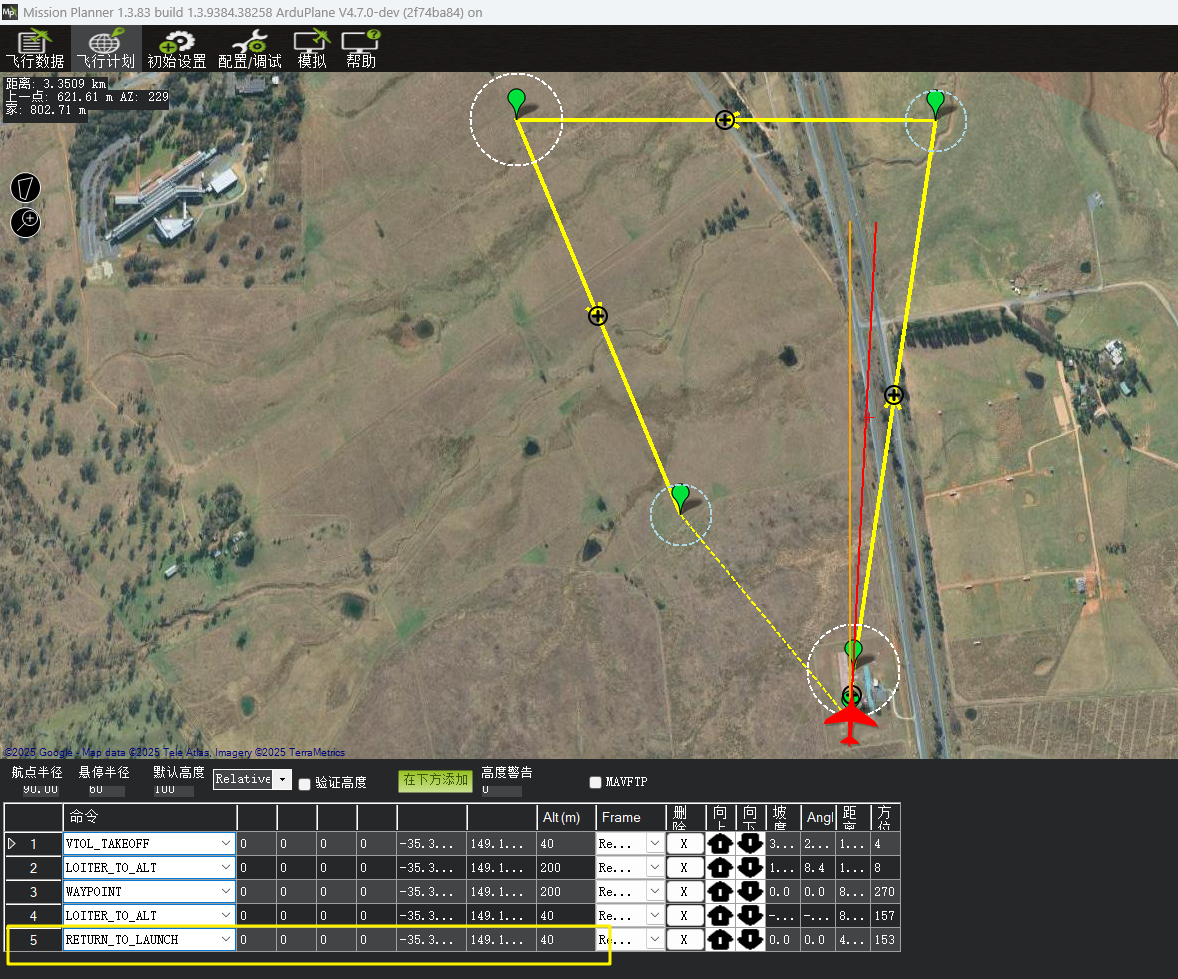Click the polygon draw icon on map
Screen dimensions: 1178x979
coord(26,187)
